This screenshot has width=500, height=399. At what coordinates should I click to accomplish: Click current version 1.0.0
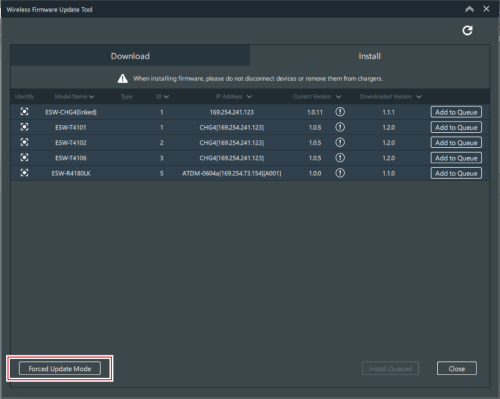(x=315, y=173)
